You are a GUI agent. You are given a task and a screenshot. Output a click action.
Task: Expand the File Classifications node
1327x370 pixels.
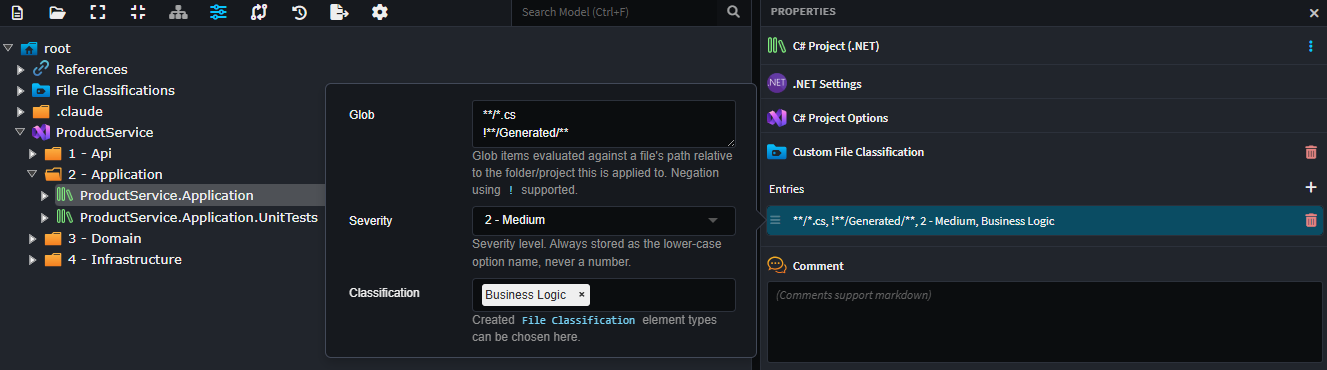[20, 91]
